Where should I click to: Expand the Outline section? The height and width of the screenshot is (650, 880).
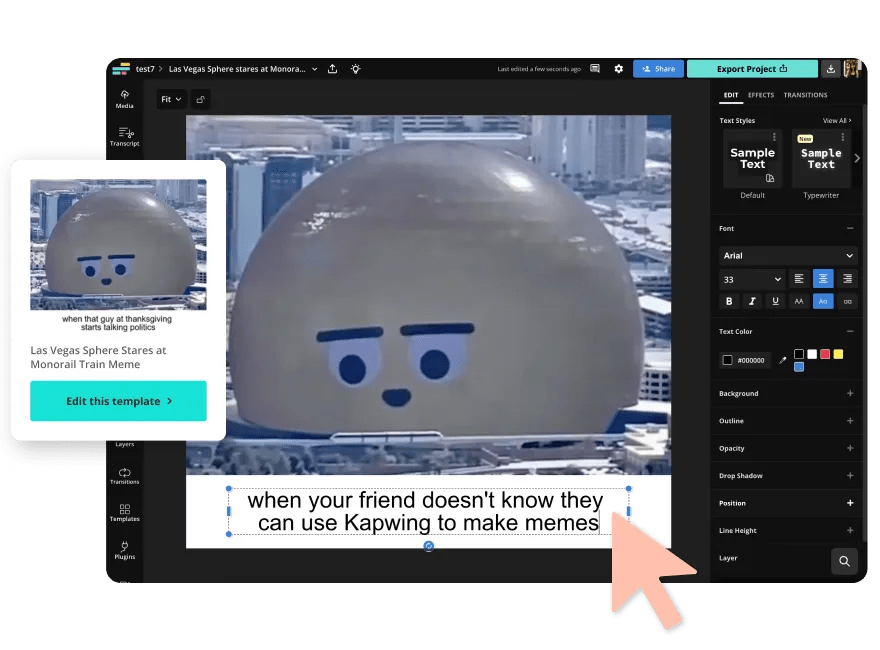(850, 420)
